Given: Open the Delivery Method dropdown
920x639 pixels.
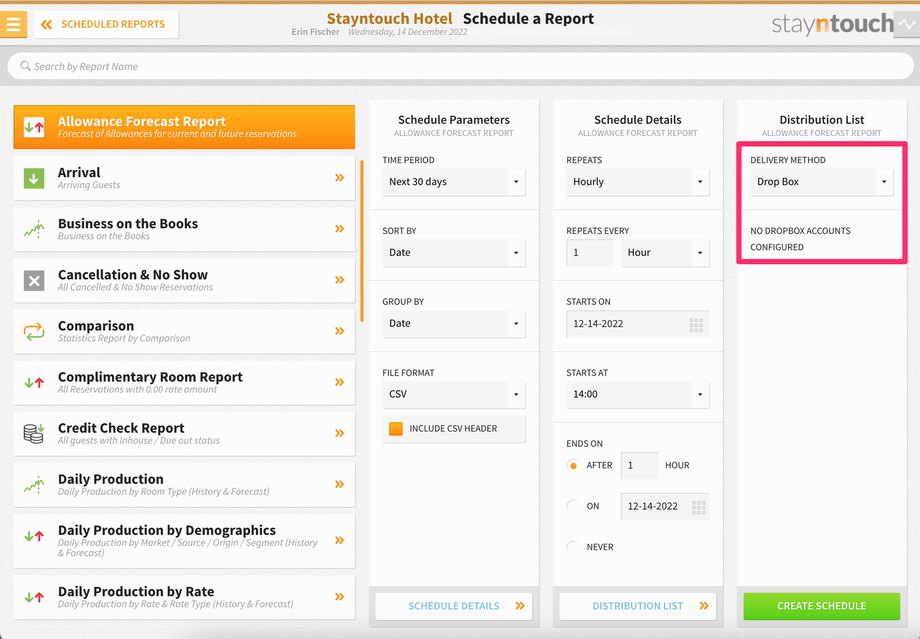Looking at the screenshot, I should coord(821,182).
